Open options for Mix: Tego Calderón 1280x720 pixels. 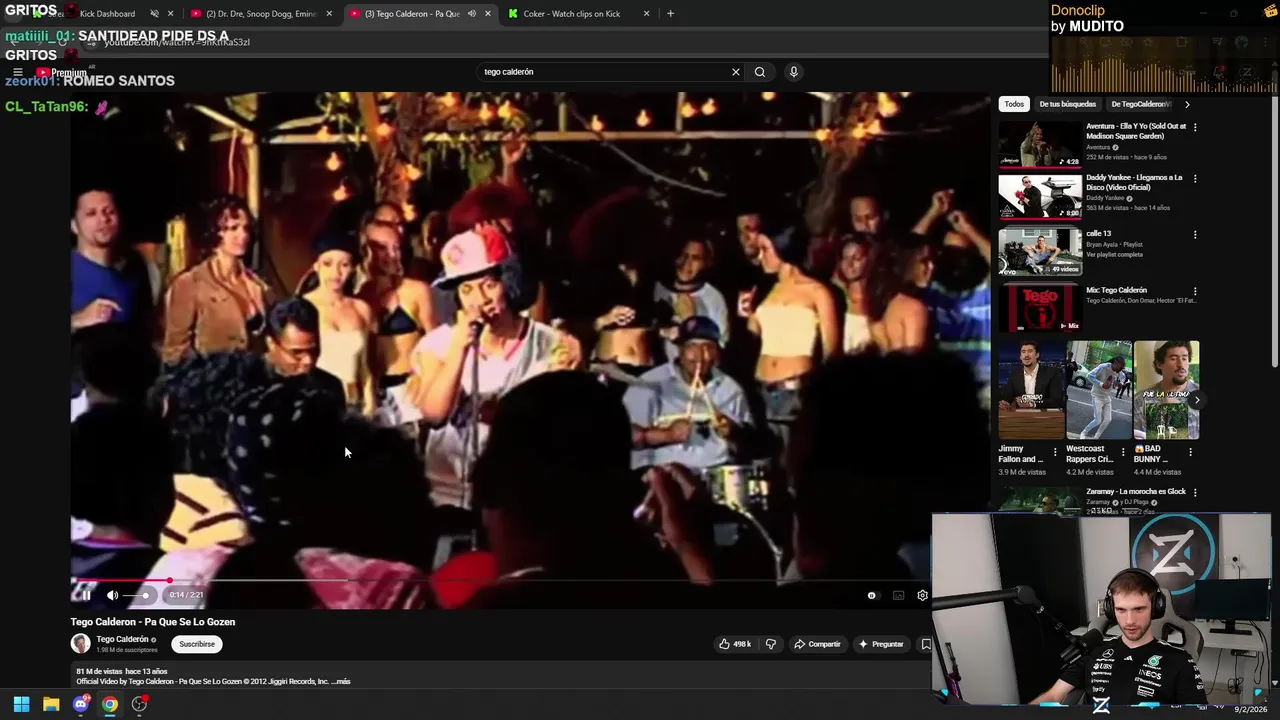1195,291
